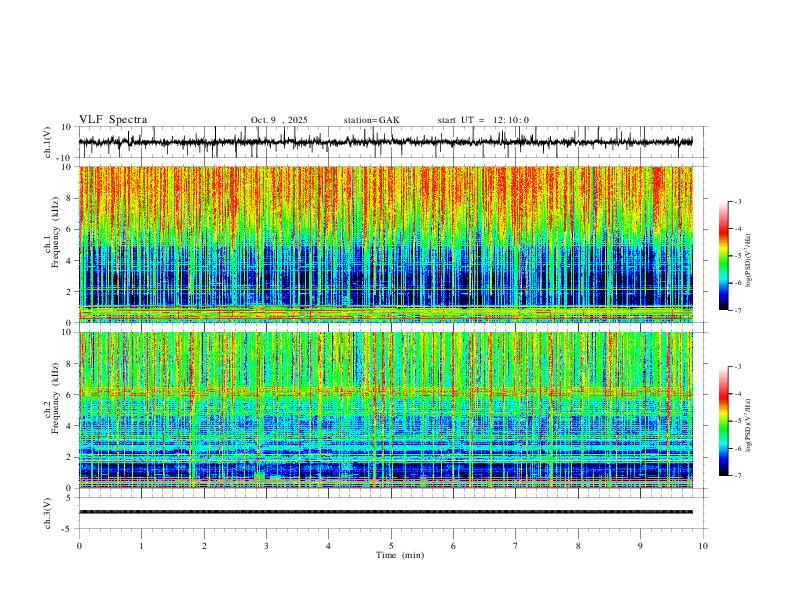Click the '-5' tick of ch.3(V) axis

[68, 529]
